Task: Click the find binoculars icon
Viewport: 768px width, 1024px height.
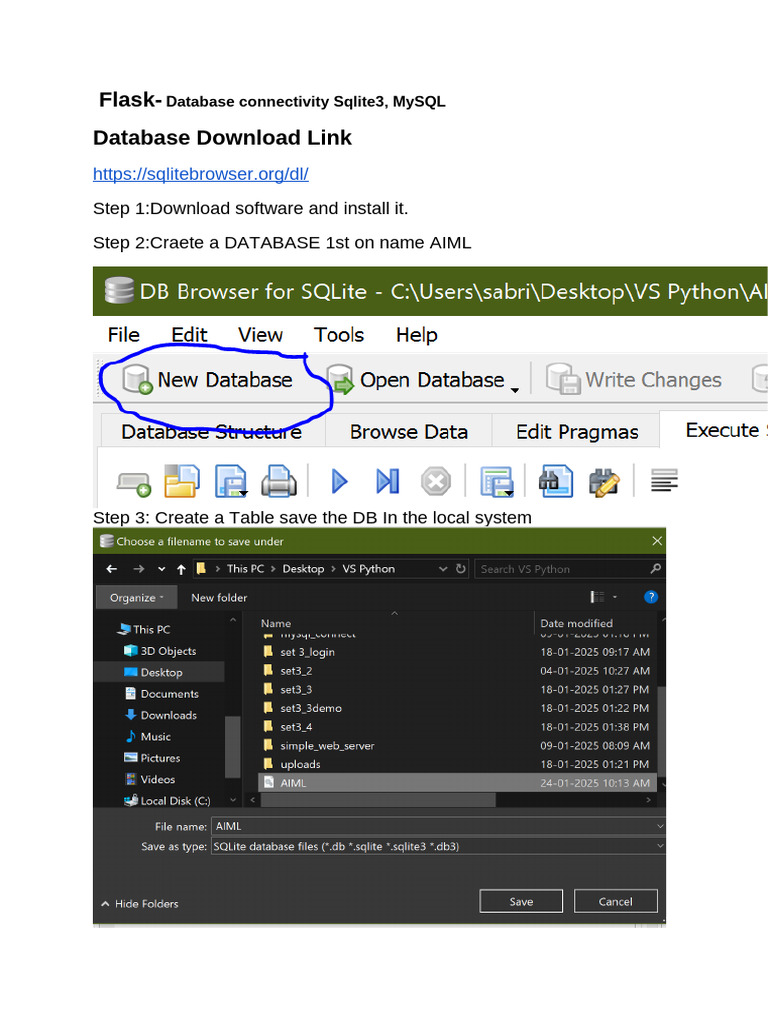Action: [556, 481]
